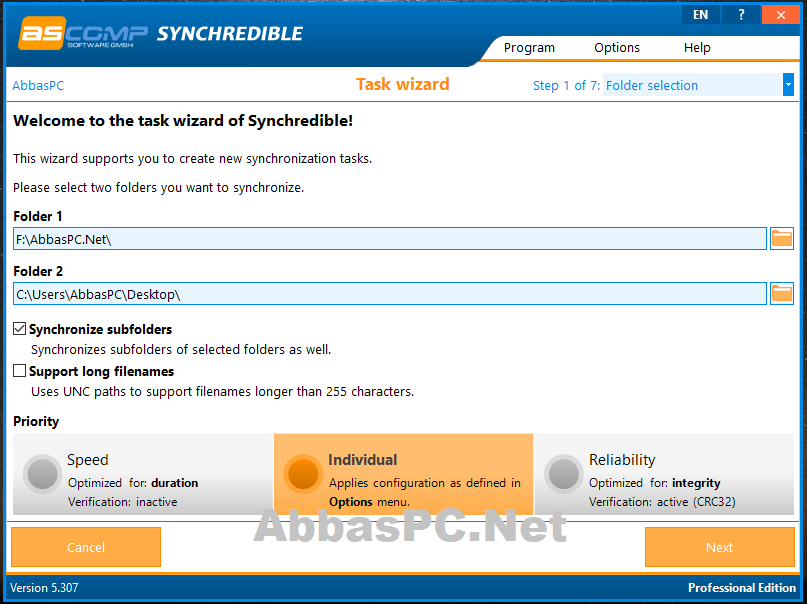This screenshot has width=807, height=604.
Task: Select the Reliability priority radio button
Action: click(564, 474)
